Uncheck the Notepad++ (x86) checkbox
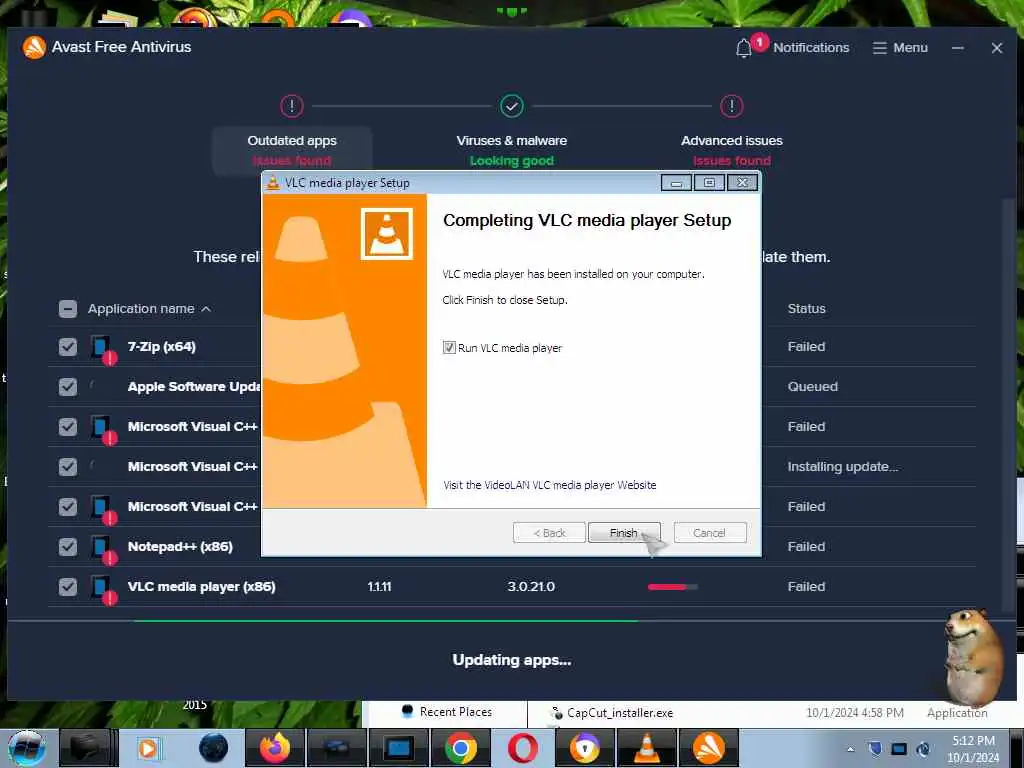 point(68,547)
